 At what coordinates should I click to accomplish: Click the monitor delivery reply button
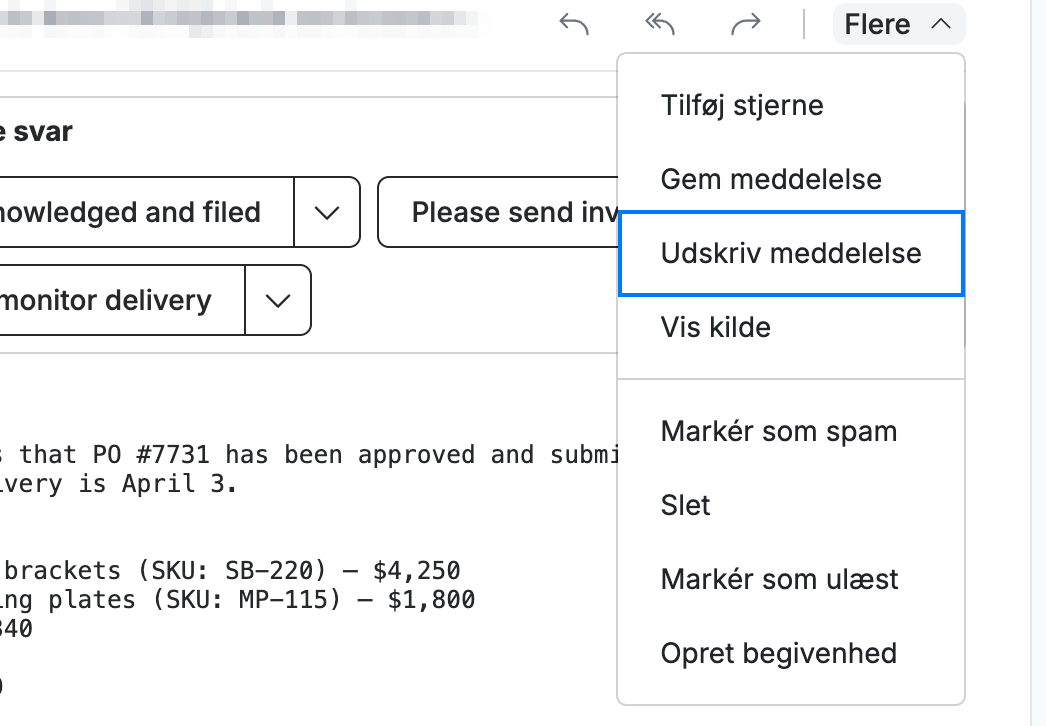click(120, 300)
